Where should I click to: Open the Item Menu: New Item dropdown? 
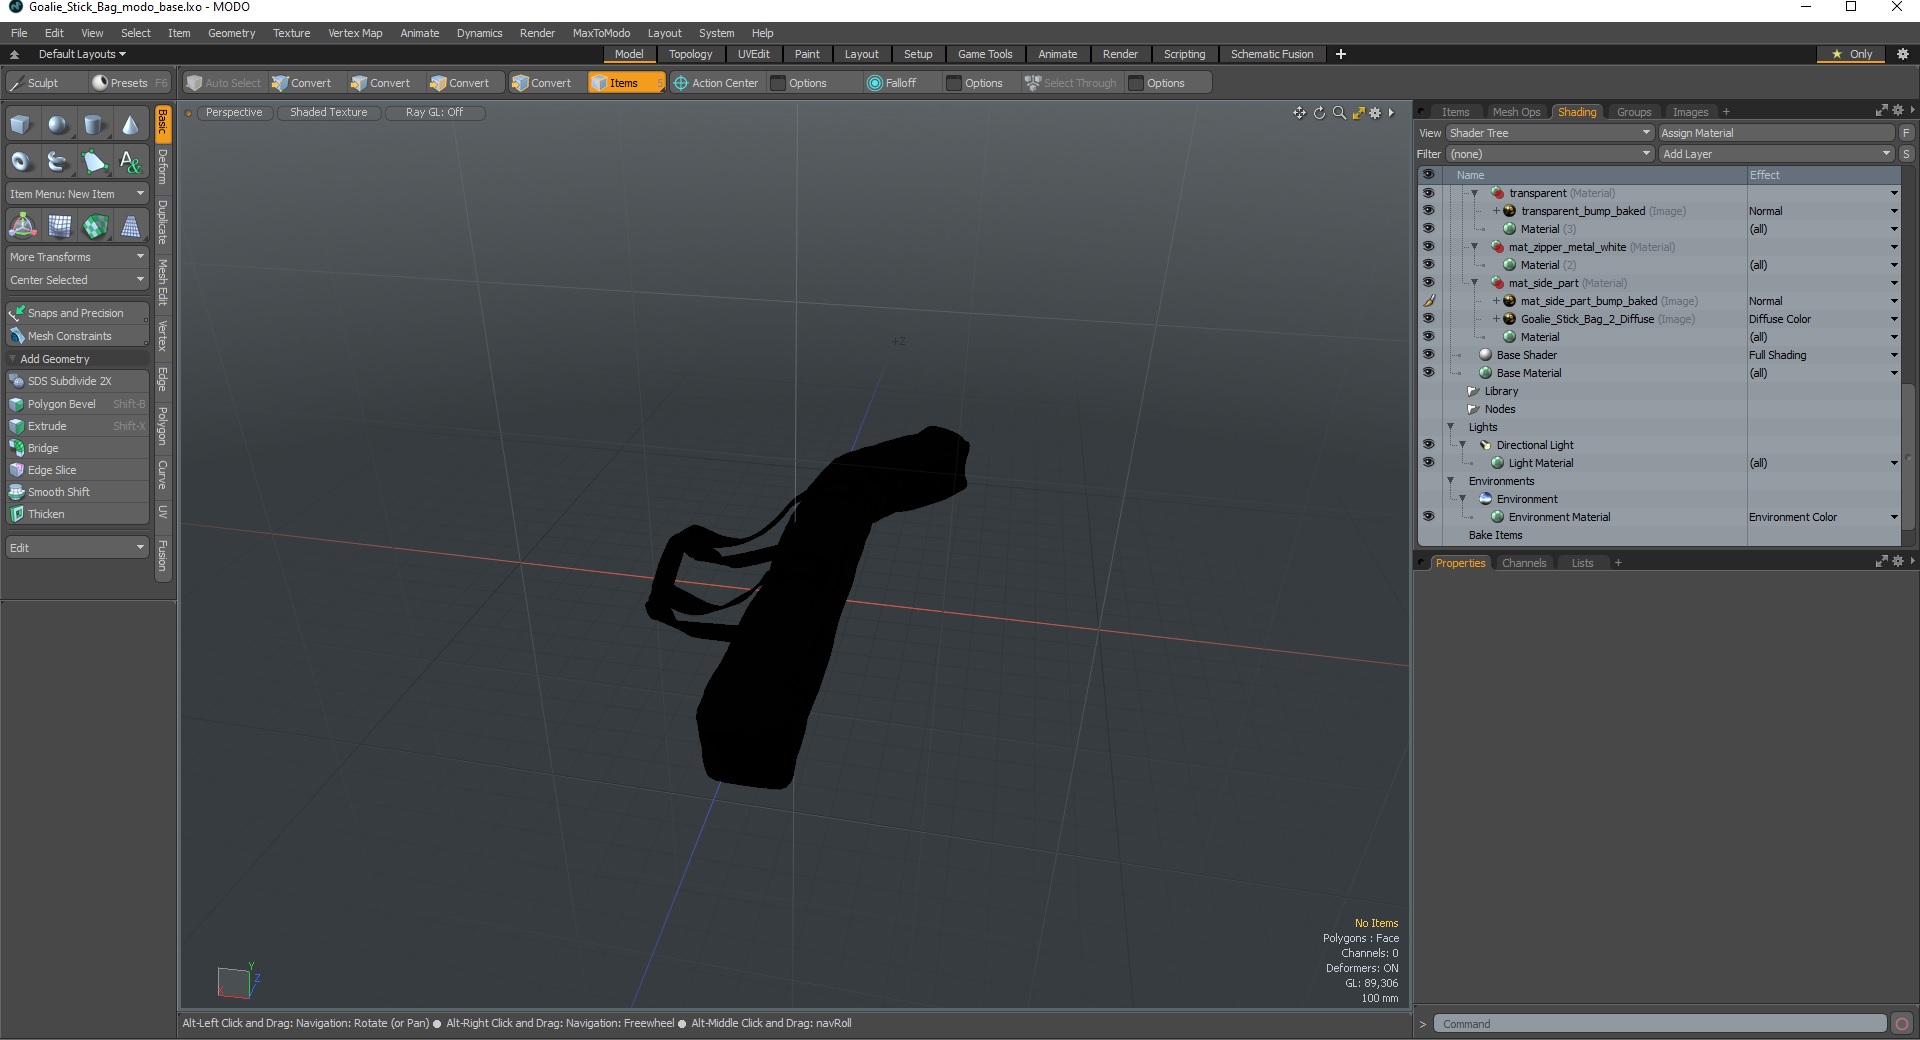77,194
